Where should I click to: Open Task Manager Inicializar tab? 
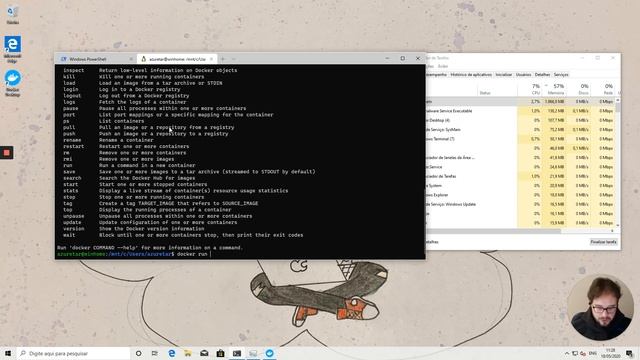pyautogui.click(x=503, y=75)
